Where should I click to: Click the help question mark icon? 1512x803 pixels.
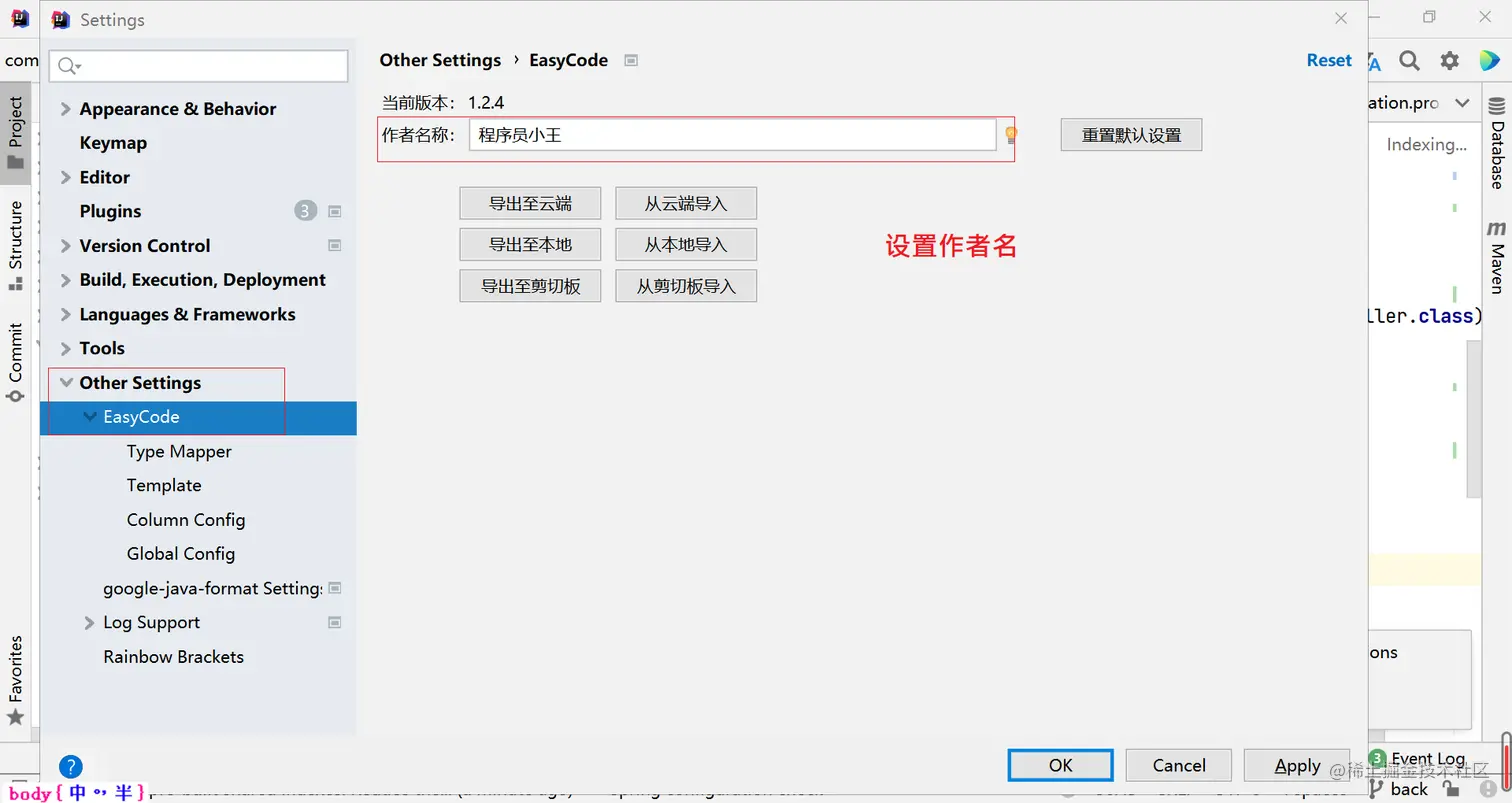[70, 766]
